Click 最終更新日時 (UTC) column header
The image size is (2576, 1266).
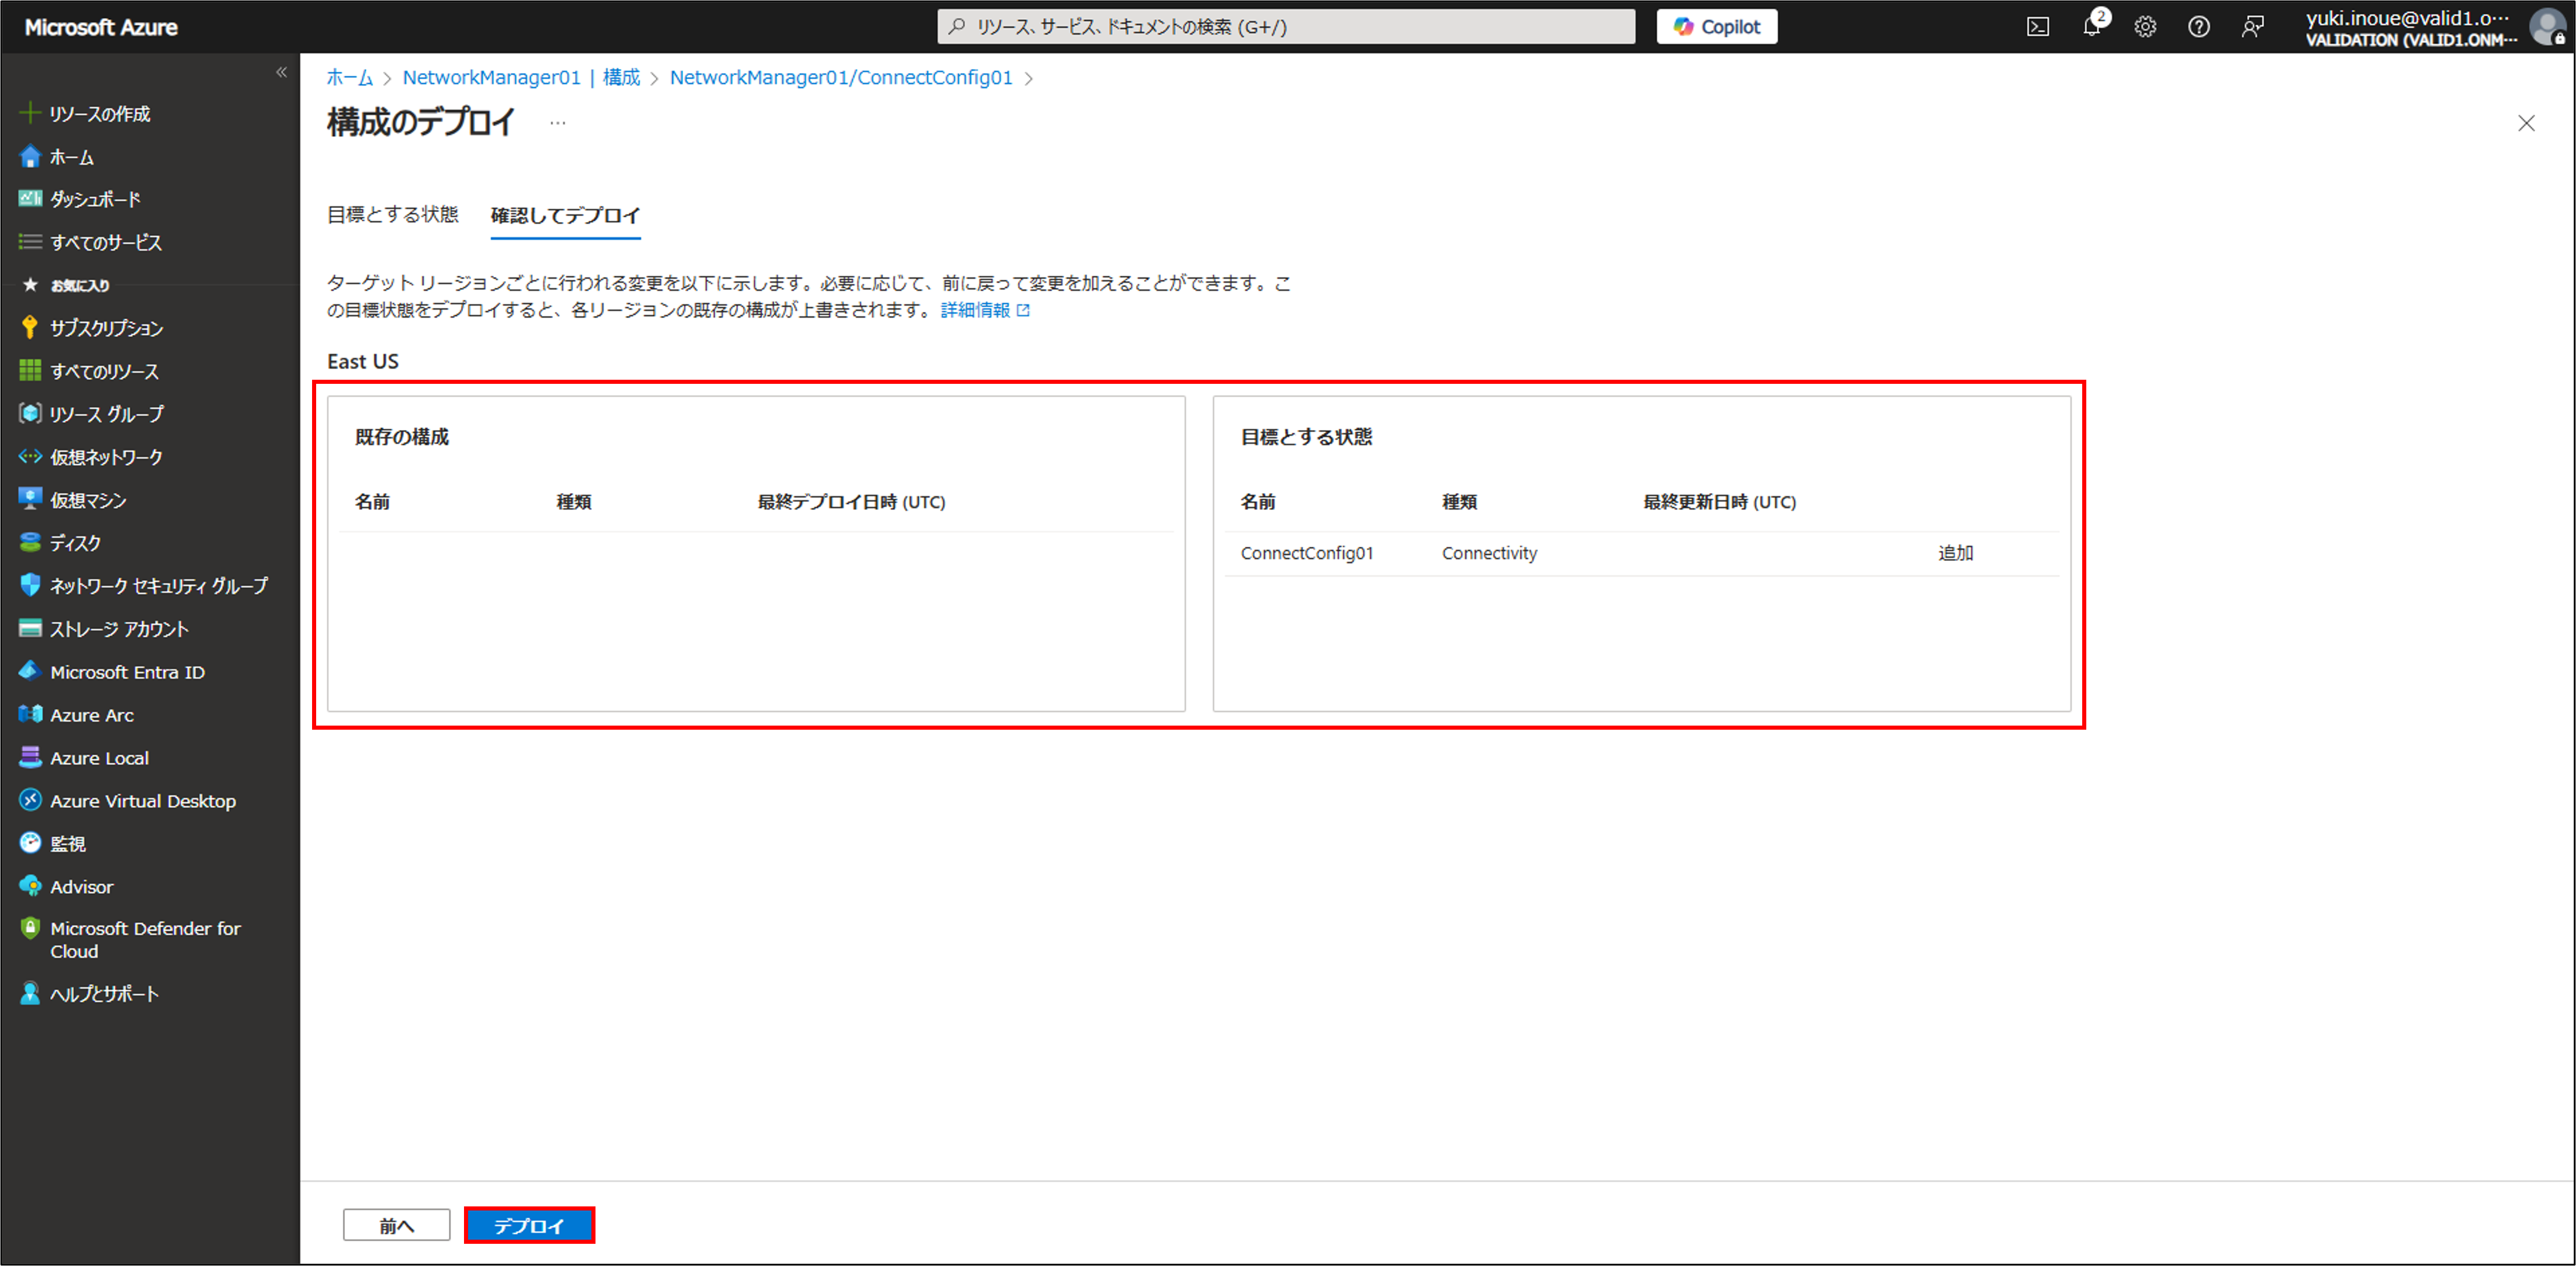pos(1719,502)
